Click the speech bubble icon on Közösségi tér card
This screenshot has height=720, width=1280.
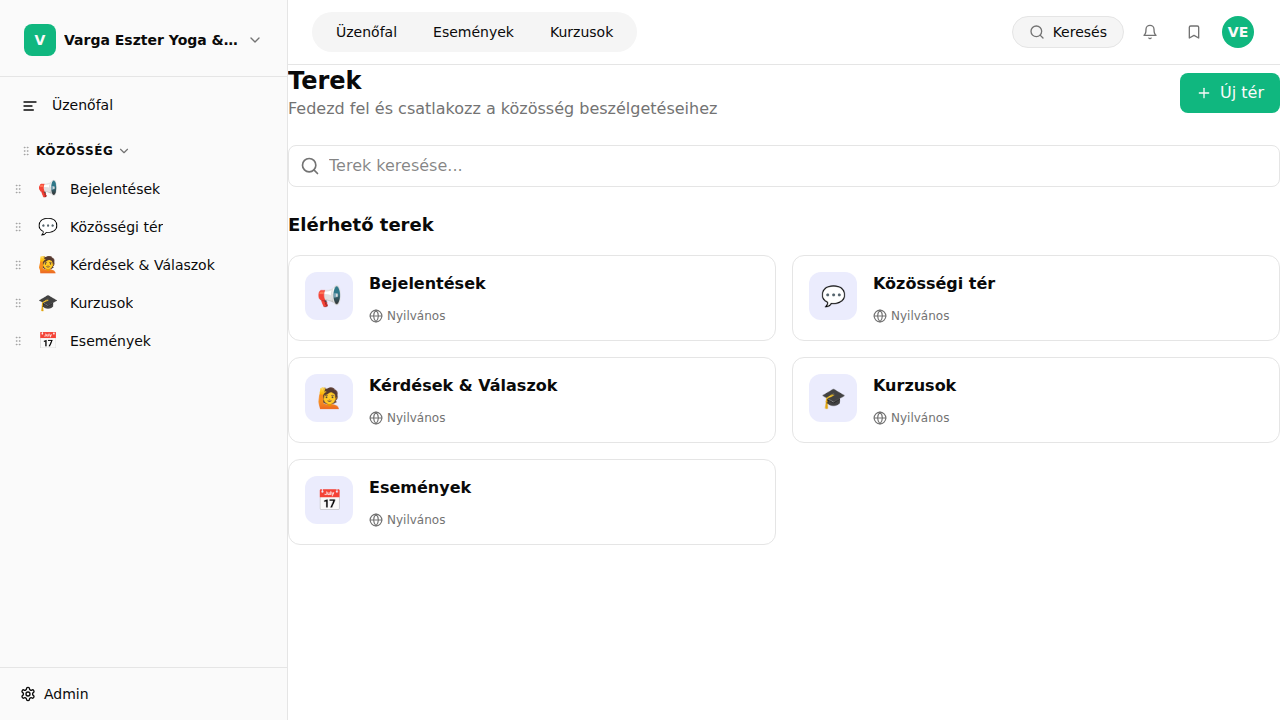pyautogui.click(x=833, y=296)
